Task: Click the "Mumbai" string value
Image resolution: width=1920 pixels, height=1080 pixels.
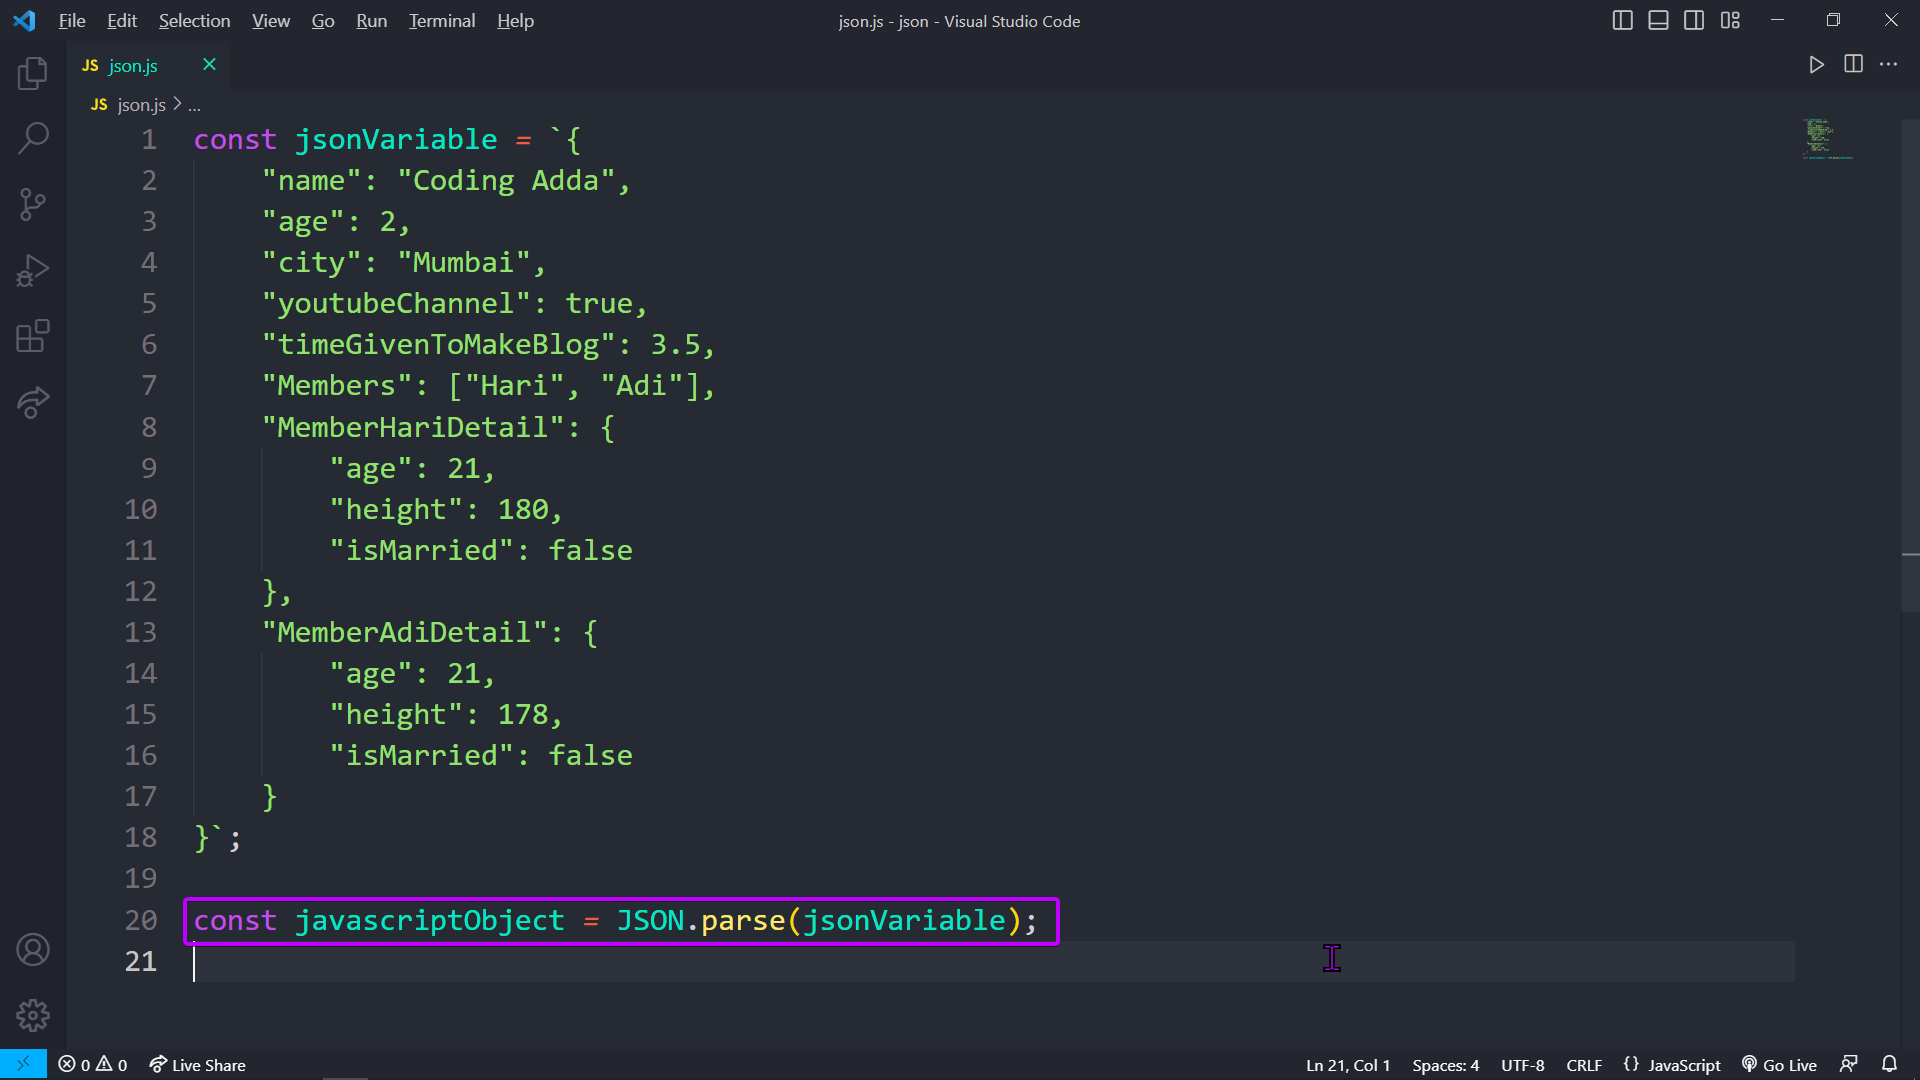Action: pos(463,262)
